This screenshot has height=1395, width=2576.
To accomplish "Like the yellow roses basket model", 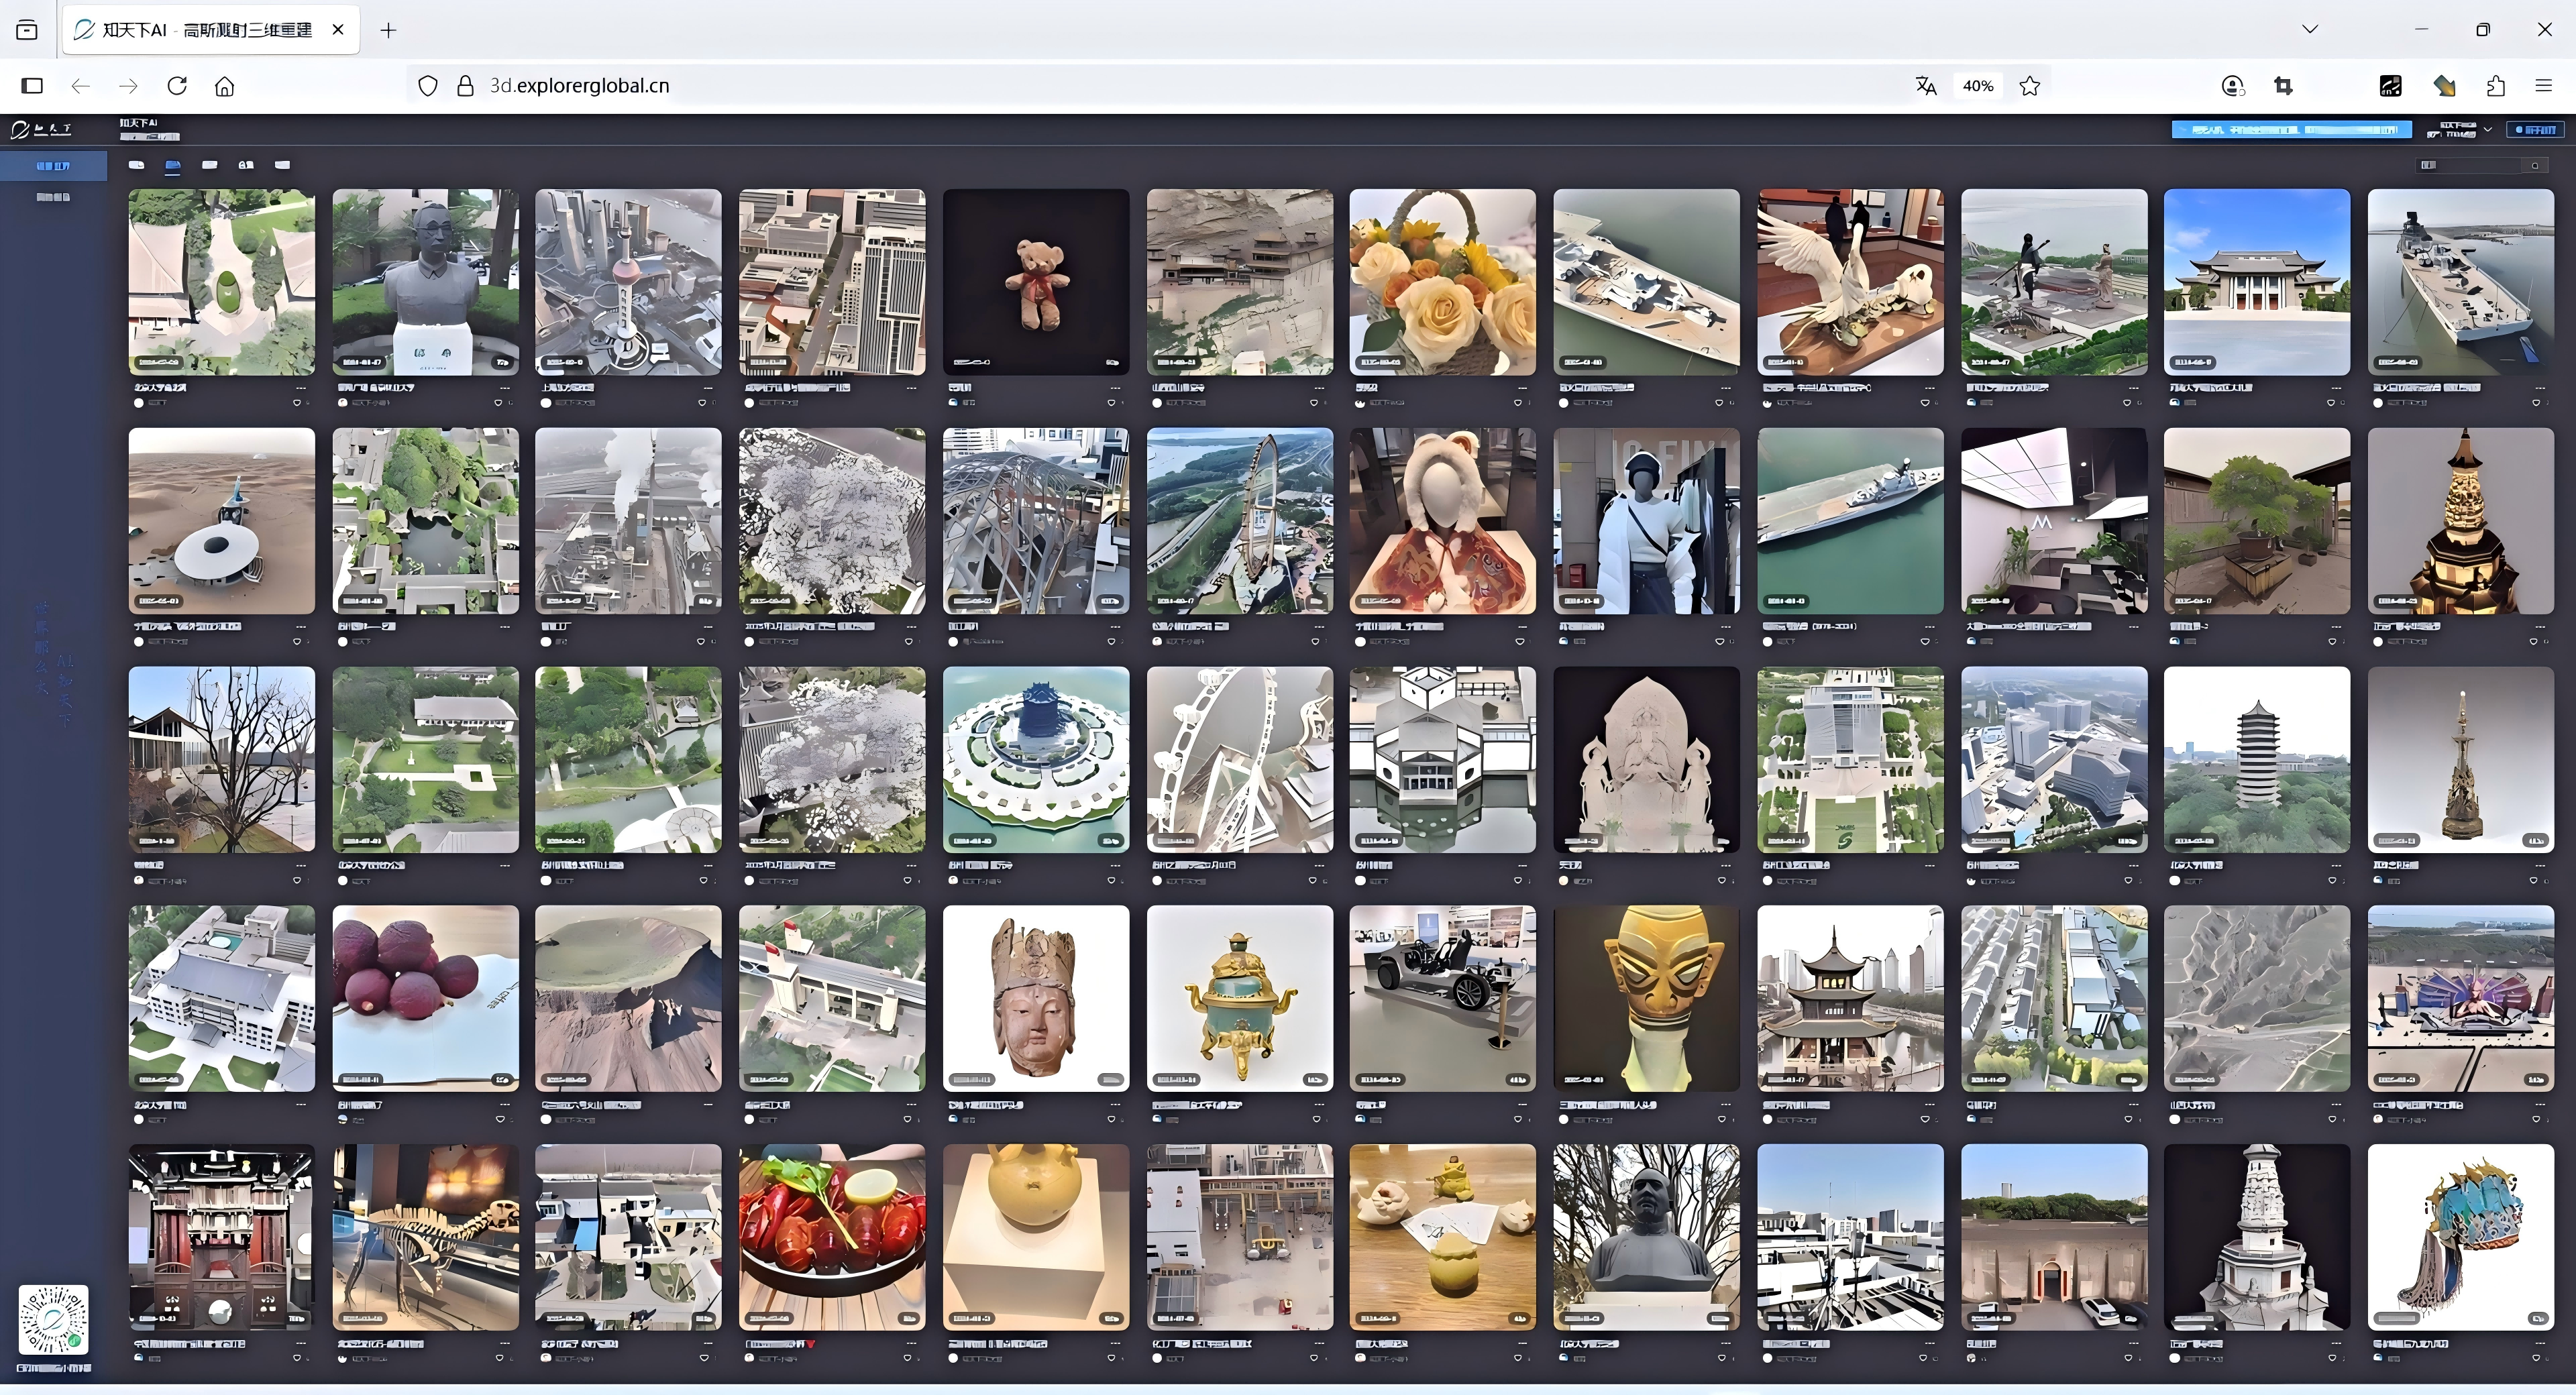I will point(1518,403).
